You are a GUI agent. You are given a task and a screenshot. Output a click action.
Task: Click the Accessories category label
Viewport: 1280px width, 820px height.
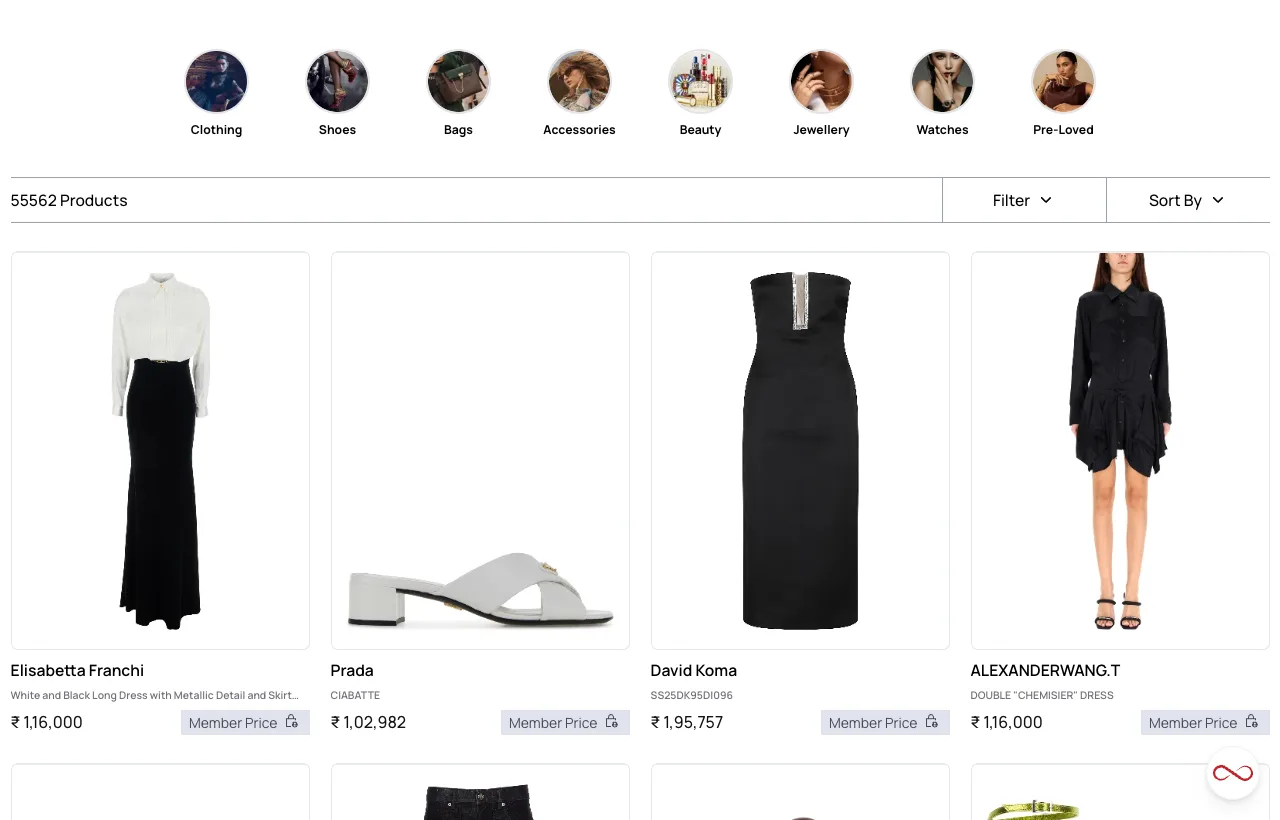pyautogui.click(x=579, y=130)
